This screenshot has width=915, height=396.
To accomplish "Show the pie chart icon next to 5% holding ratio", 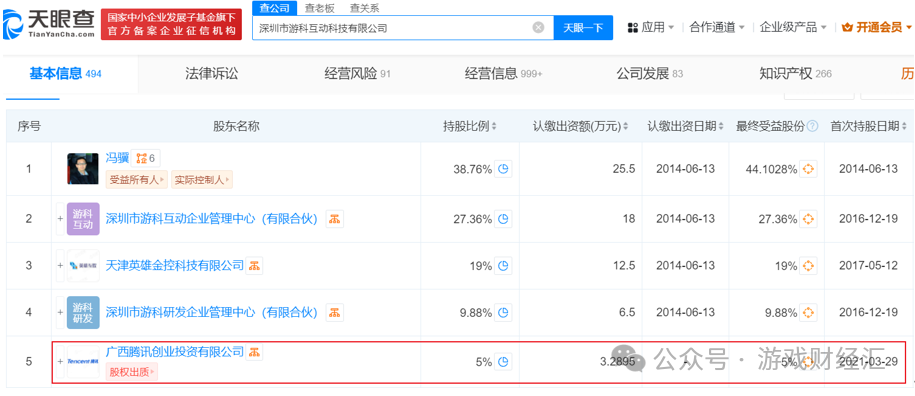I will 503,362.
